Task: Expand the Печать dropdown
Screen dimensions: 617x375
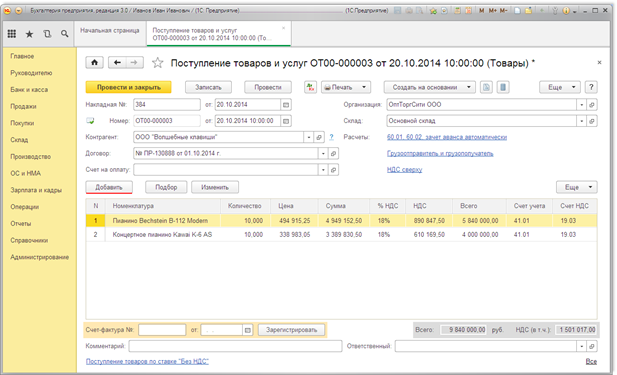Action: click(364, 87)
